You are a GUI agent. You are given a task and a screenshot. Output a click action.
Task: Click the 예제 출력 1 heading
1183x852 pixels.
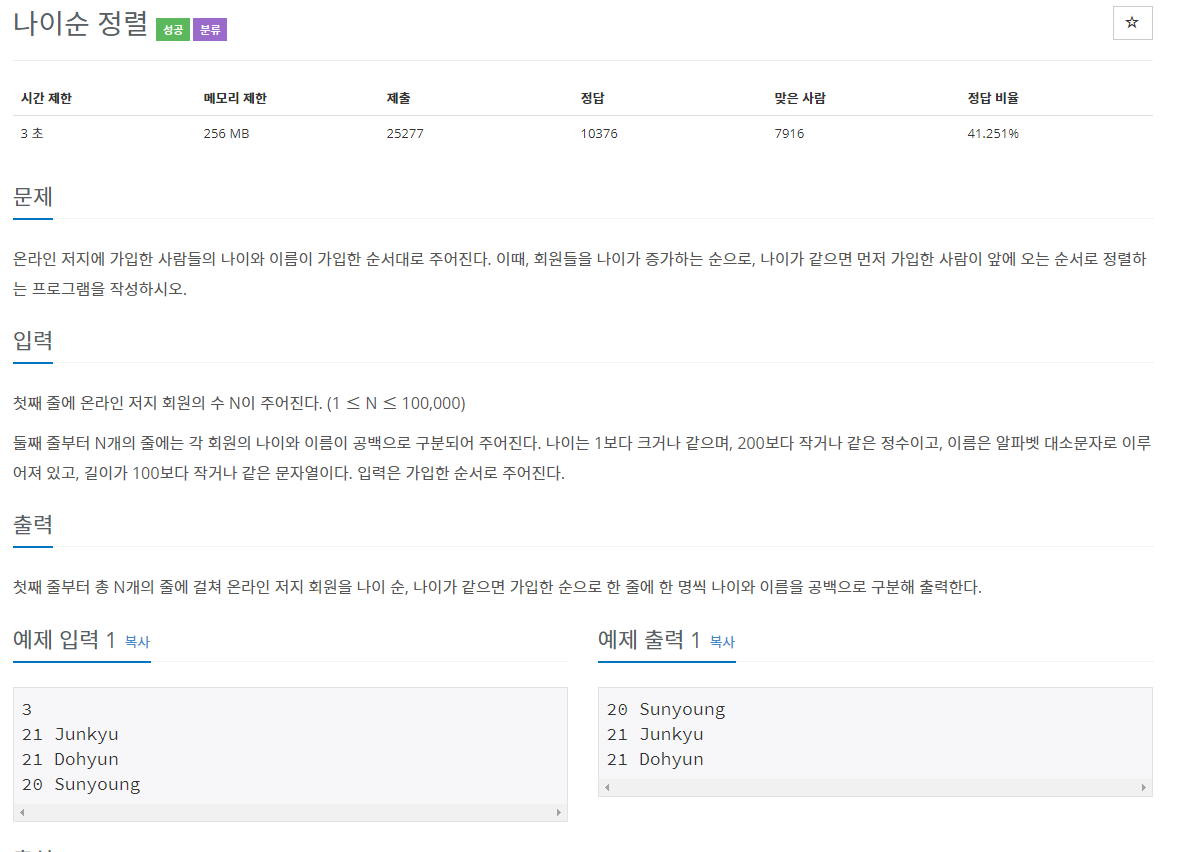pyautogui.click(x=649, y=640)
